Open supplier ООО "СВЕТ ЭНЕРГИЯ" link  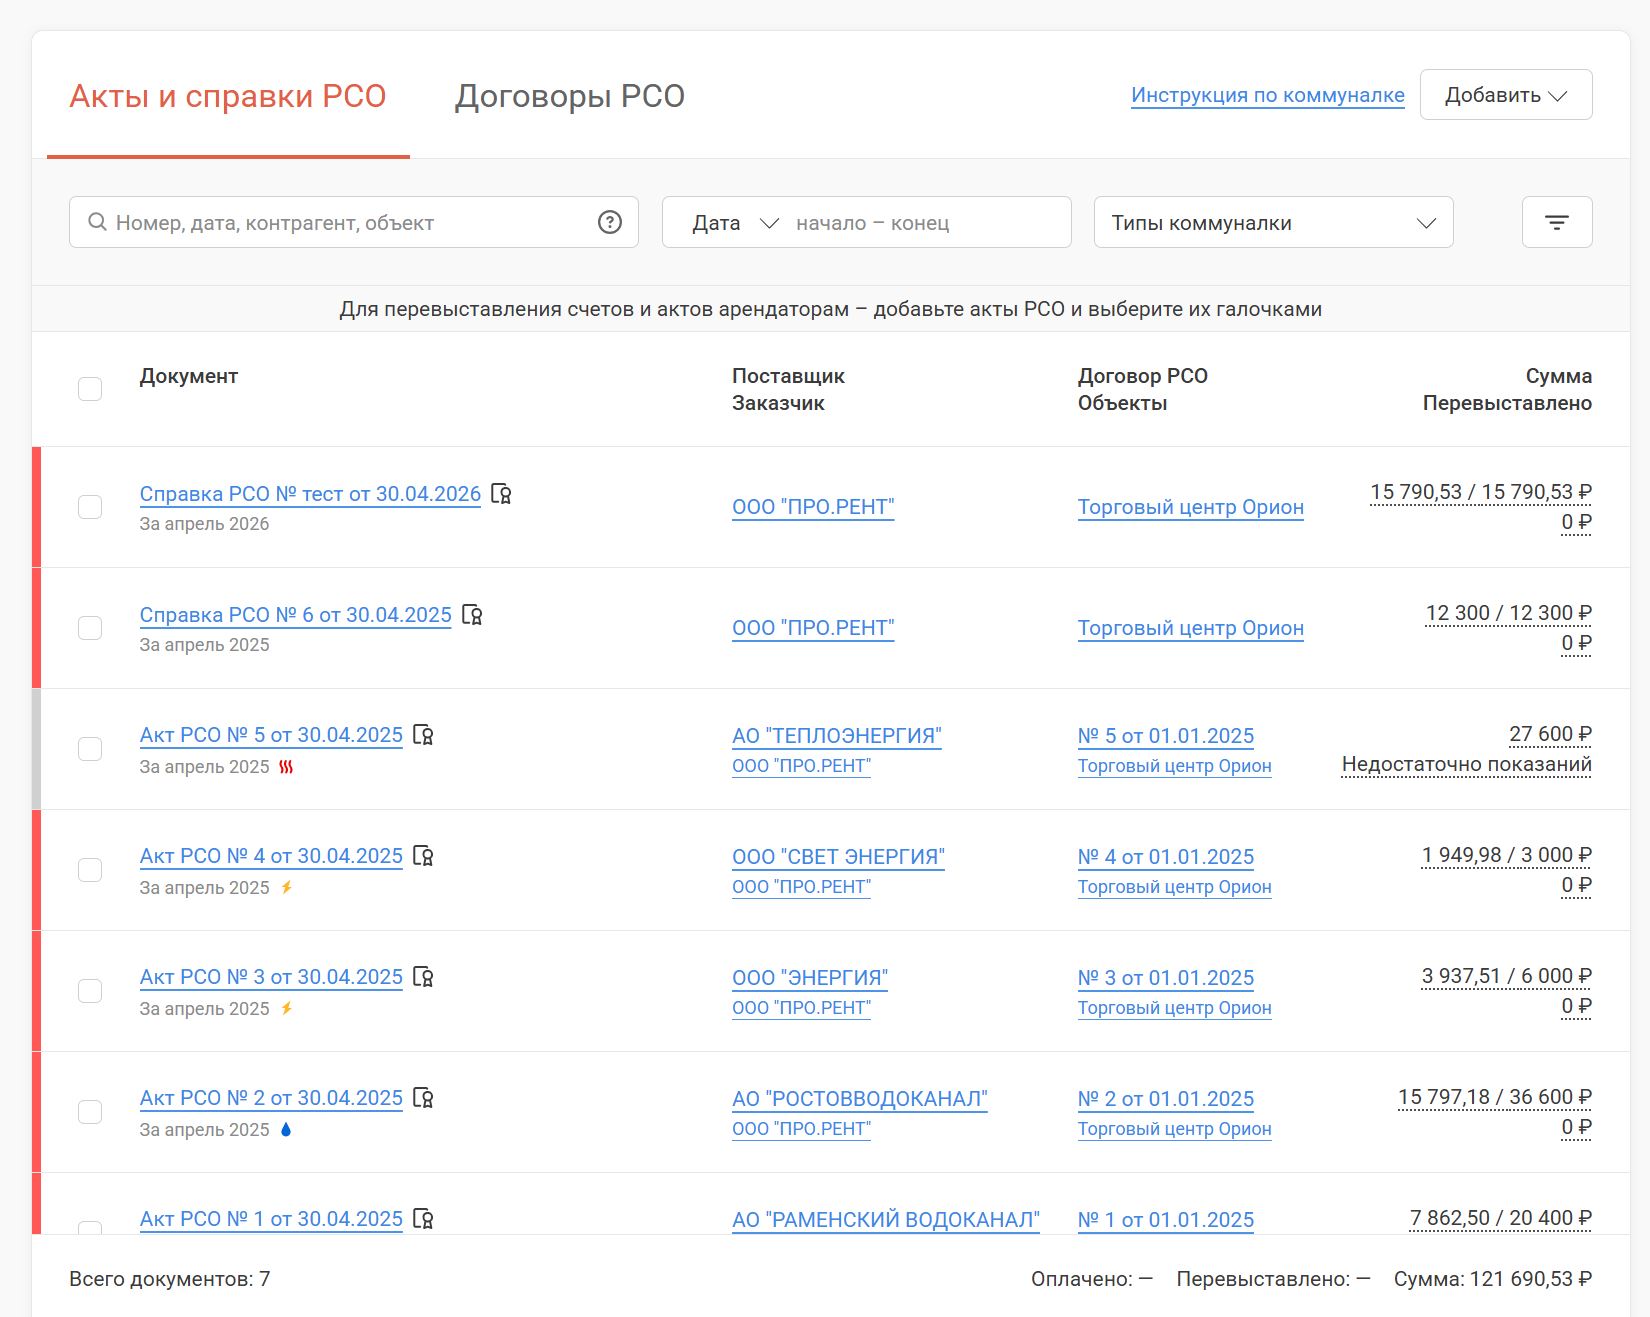(838, 857)
